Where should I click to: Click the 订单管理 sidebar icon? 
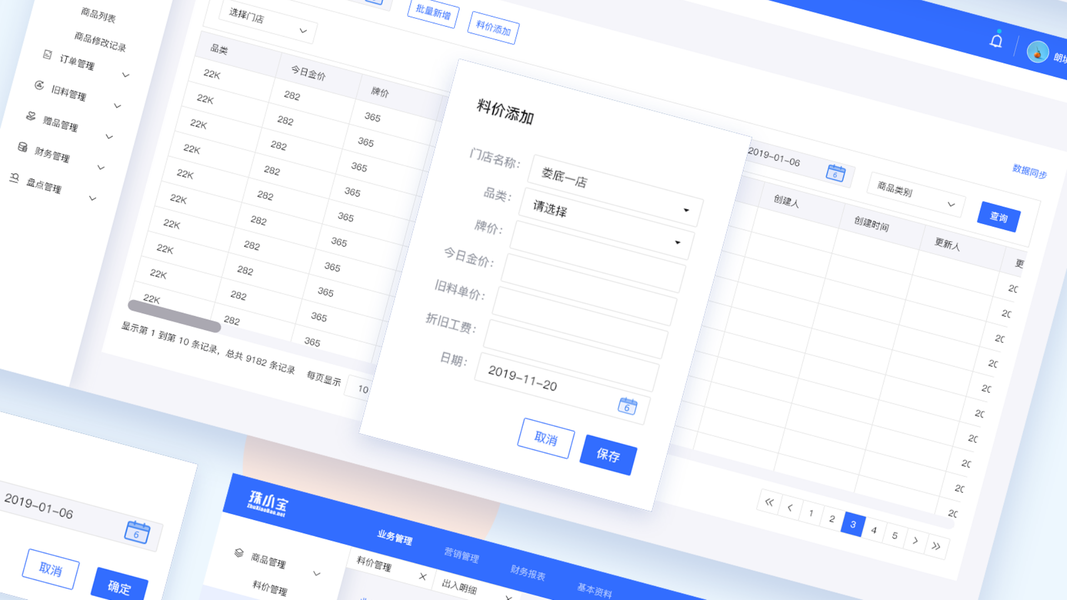[x=48, y=54]
